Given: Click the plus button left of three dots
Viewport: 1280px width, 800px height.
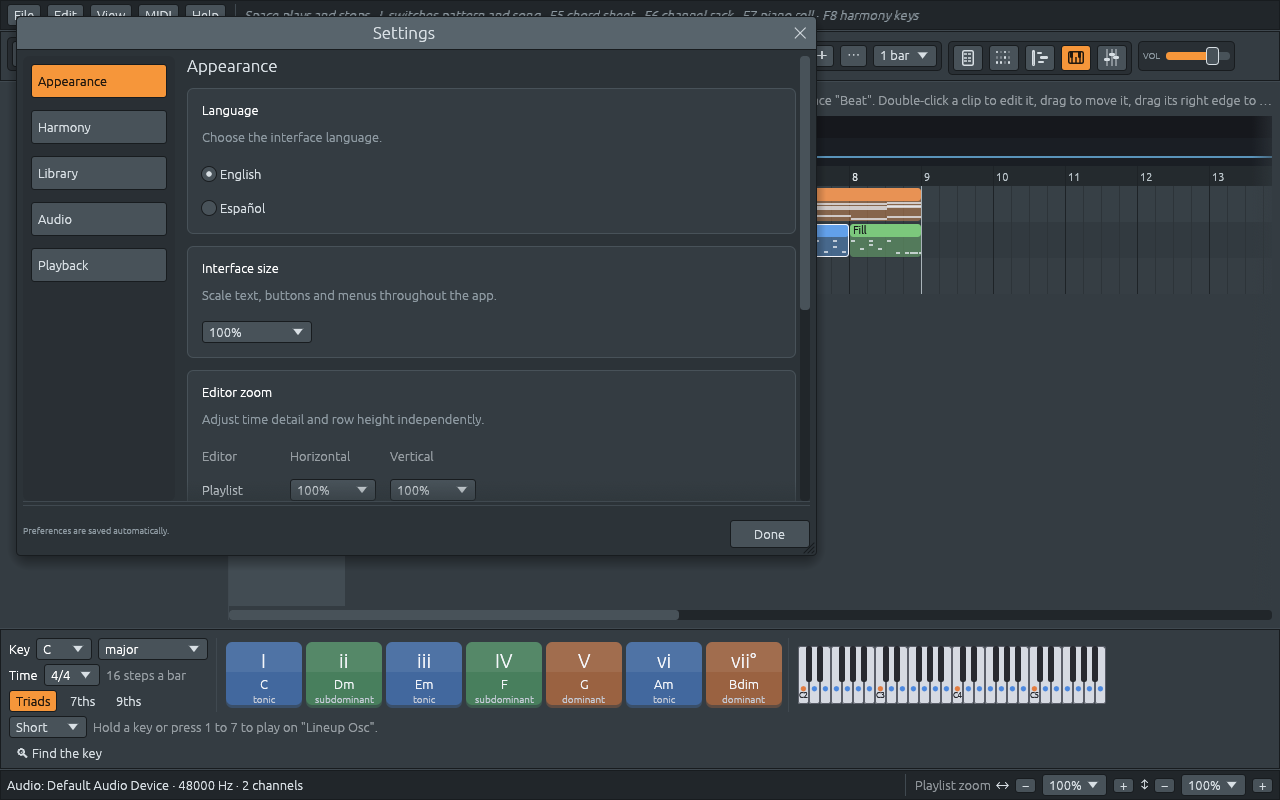Looking at the screenshot, I should pyautogui.click(x=822, y=56).
